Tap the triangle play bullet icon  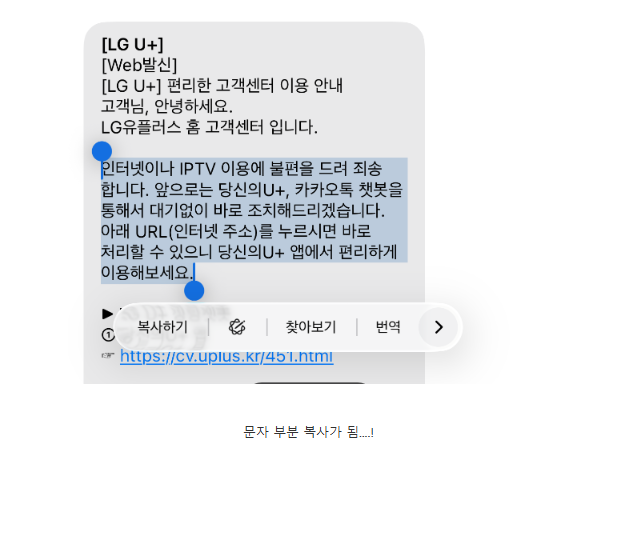tap(107, 314)
